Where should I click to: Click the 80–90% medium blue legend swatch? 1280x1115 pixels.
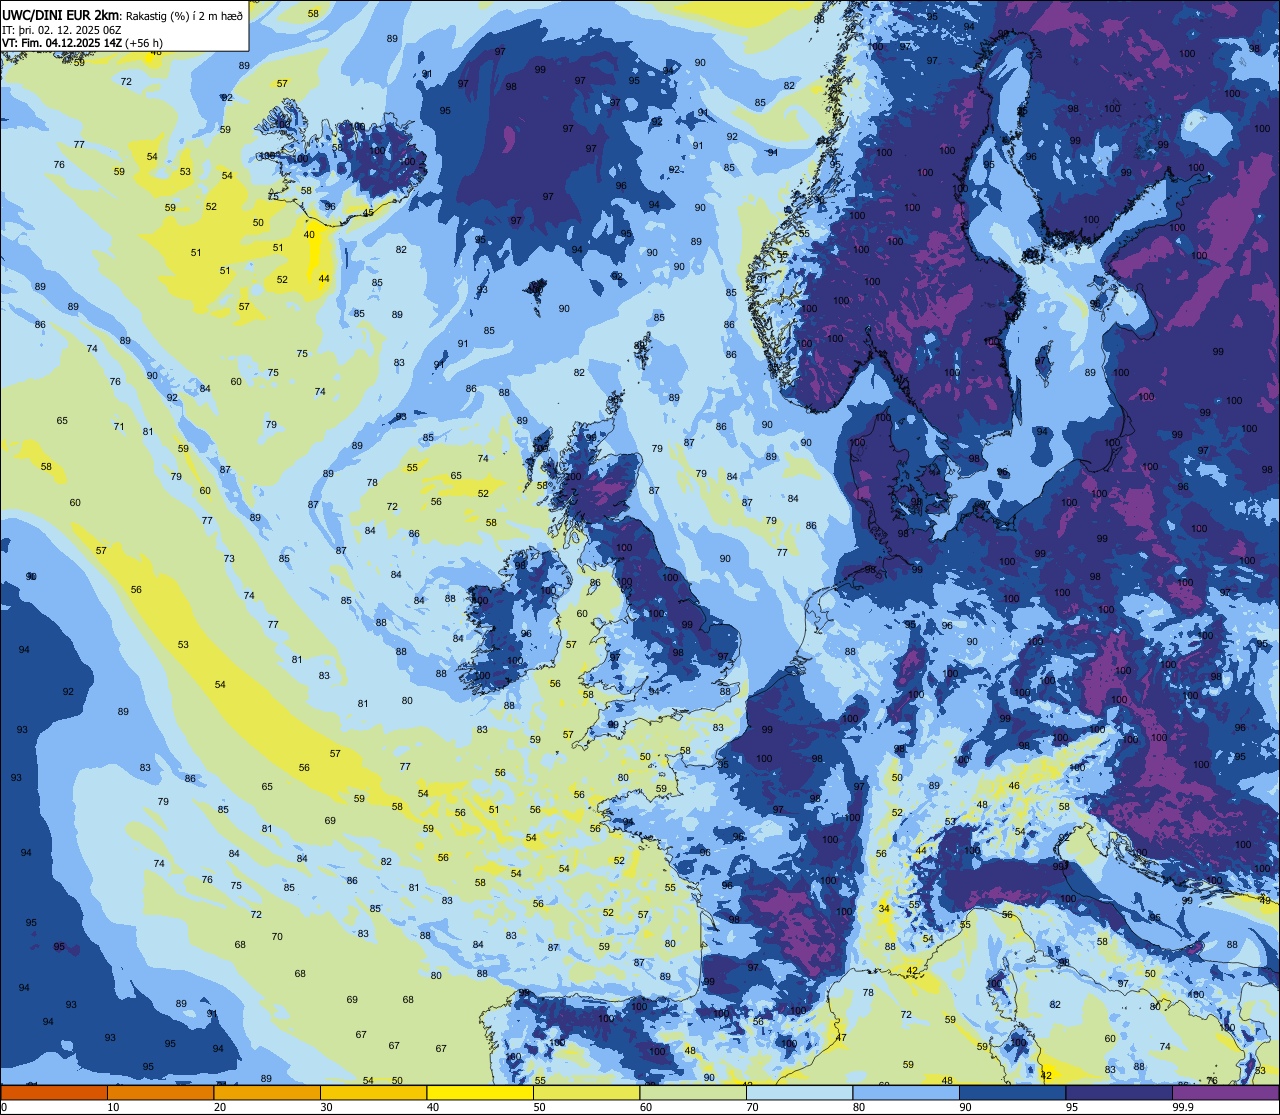click(x=906, y=1092)
